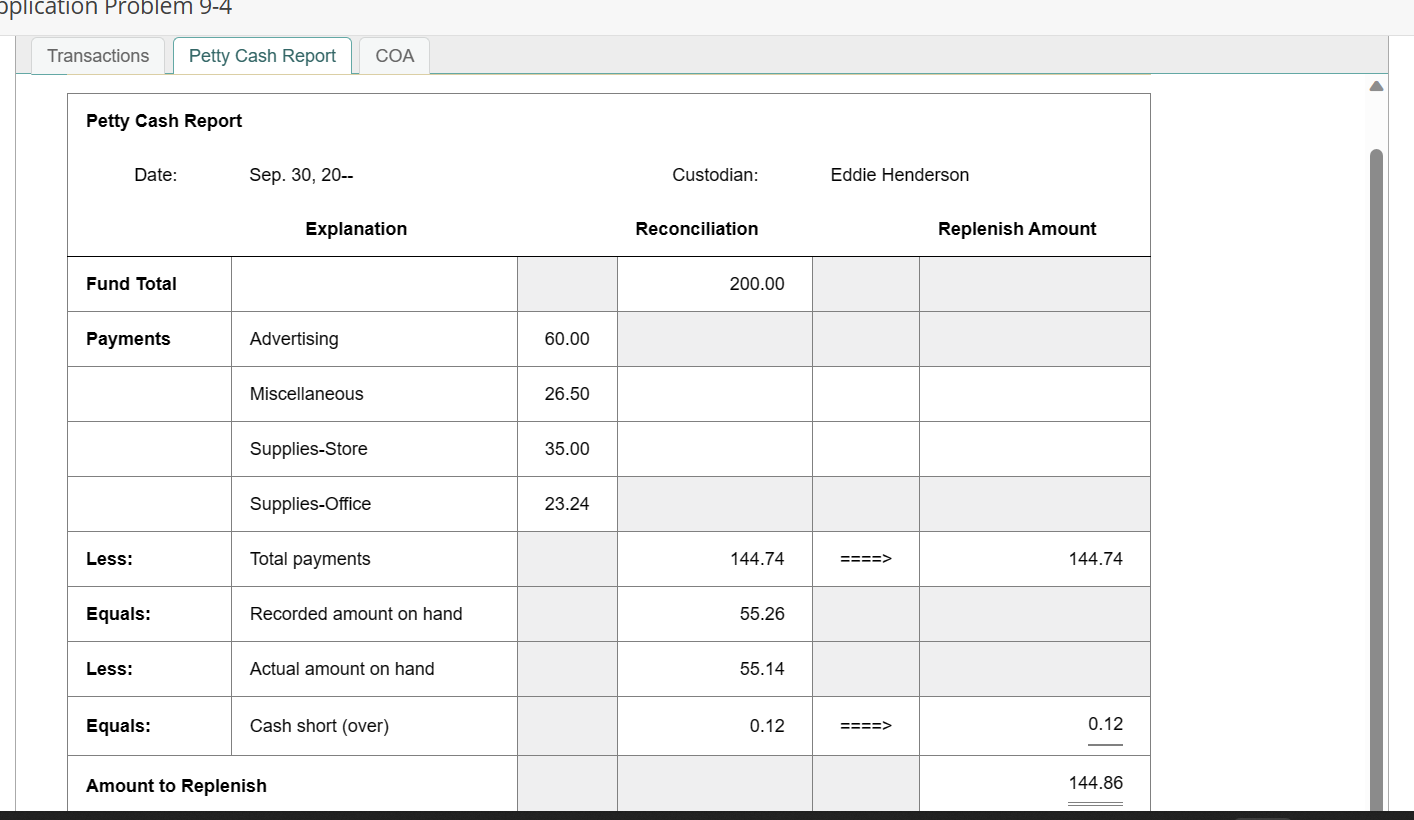Click the Supplies-Store explanation cell
This screenshot has height=820, width=1414.
[374, 449]
